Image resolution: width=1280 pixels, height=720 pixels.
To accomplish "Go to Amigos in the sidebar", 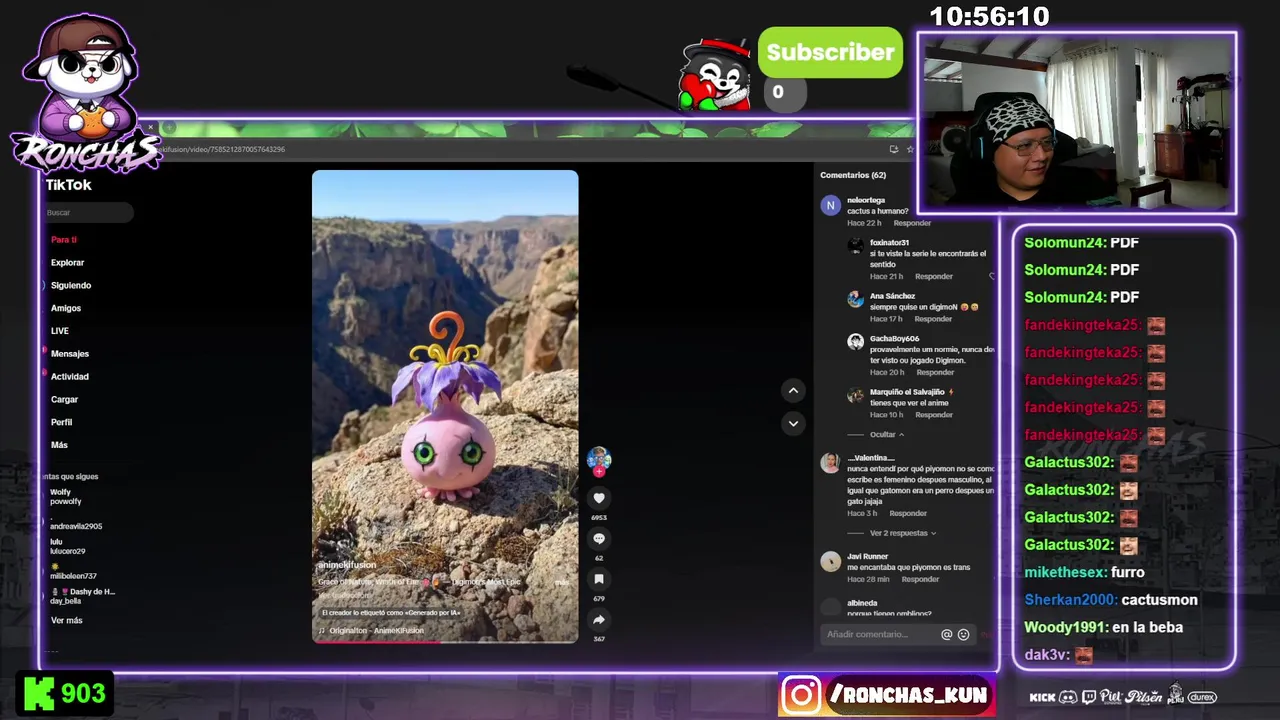I will [66, 308].
